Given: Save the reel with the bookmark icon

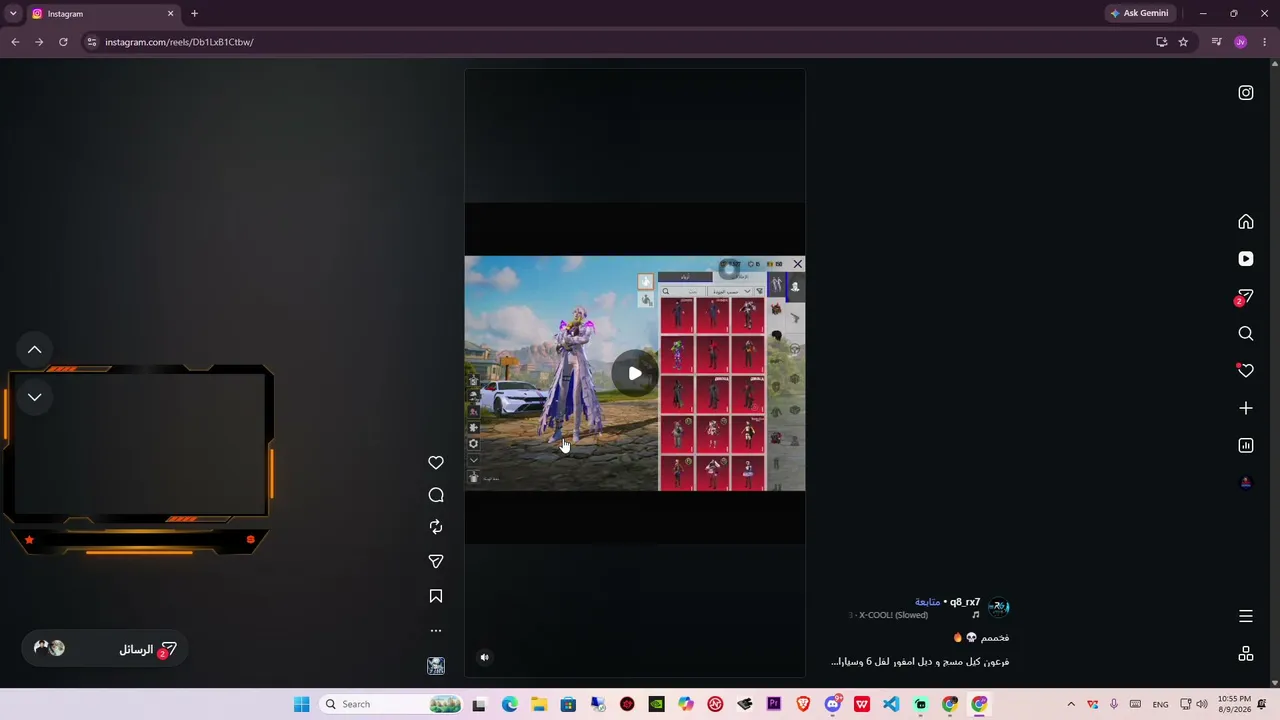Looking at the screenshot, I should point(436,596).
